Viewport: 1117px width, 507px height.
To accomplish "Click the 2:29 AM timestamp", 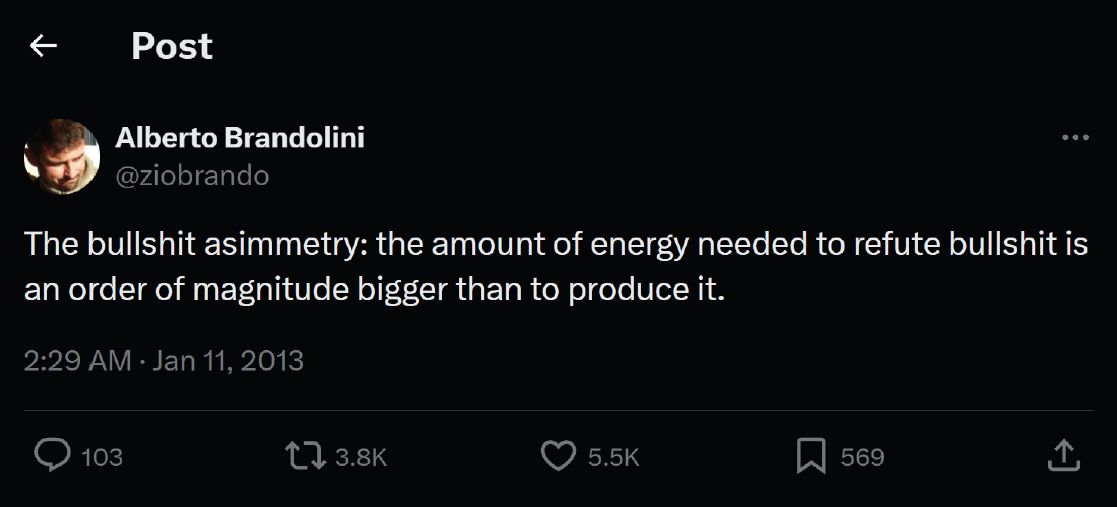I will [x=77, y=360].
